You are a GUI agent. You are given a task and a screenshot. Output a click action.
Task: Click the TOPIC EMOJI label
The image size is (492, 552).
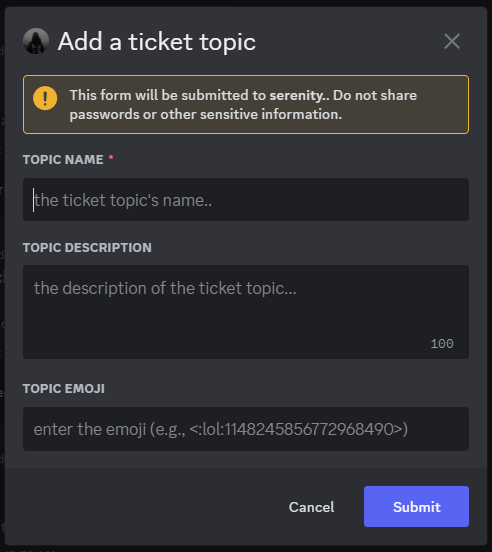64,389
